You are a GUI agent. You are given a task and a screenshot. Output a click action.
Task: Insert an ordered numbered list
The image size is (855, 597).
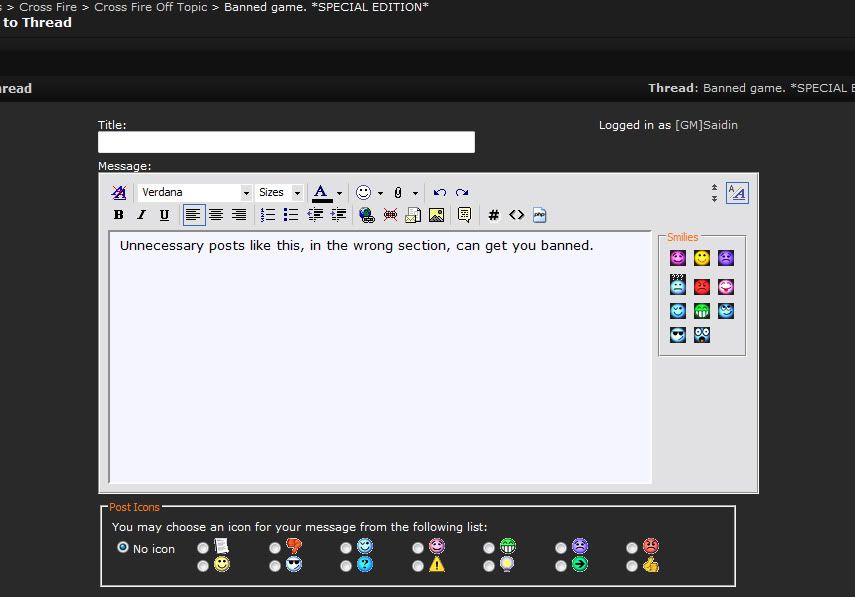pos(268,215)
